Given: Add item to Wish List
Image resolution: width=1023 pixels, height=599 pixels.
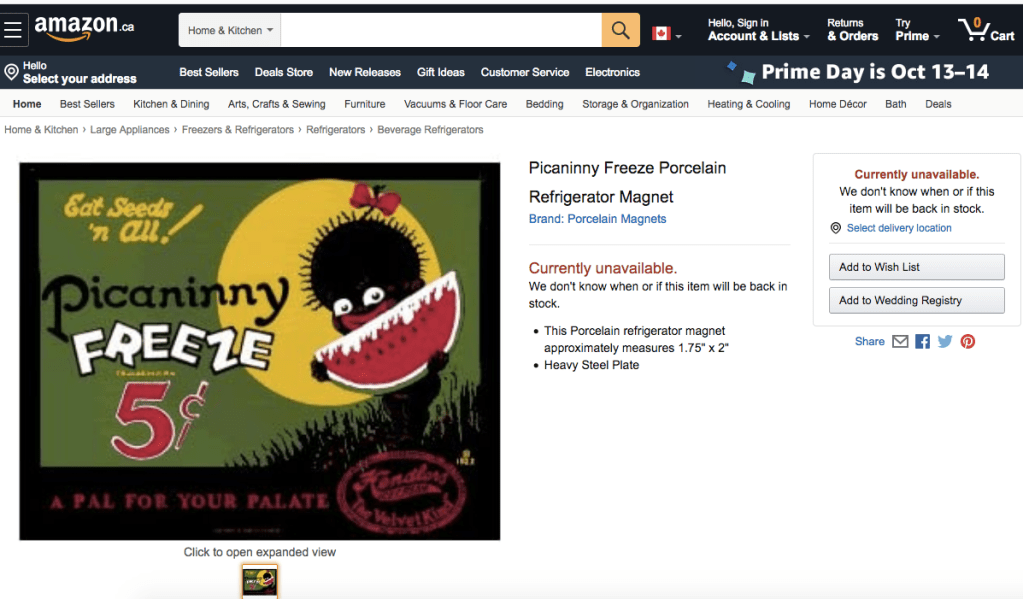Looking at the screenshot, I should (x=917, y=267).
